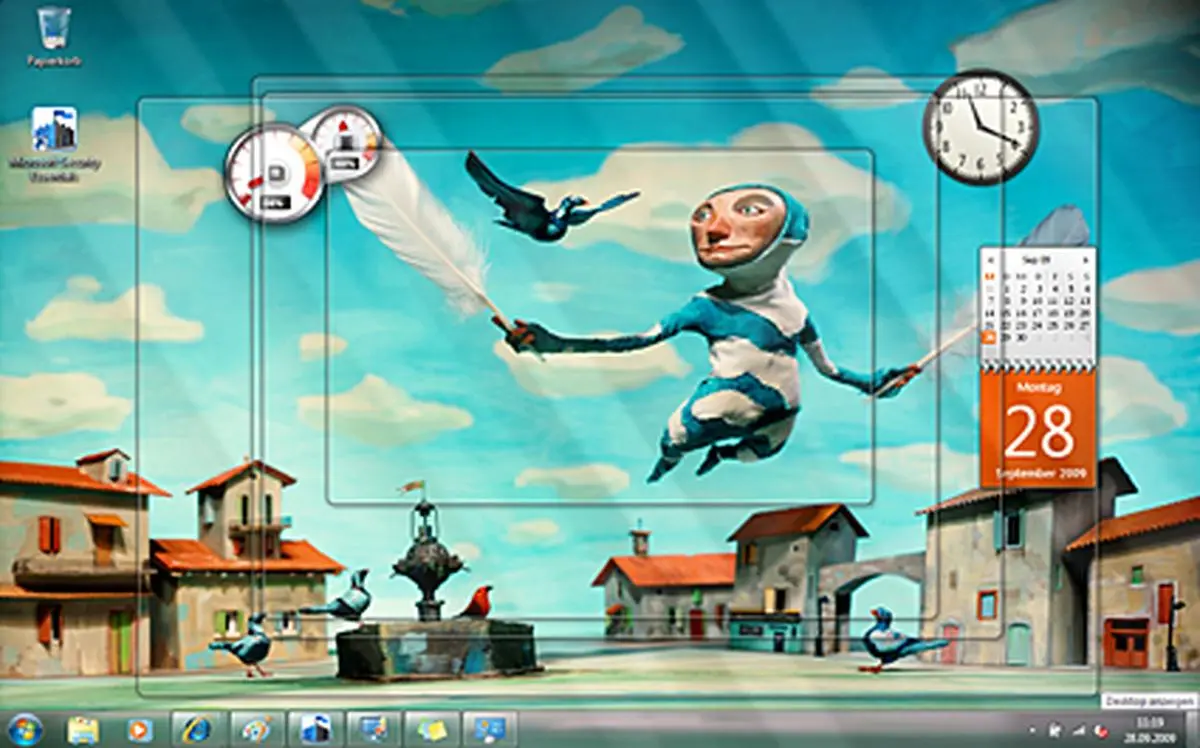The image size is (1200, 748).
Task: Expand hidden system tray icons arrow
Action: click(1032, 729)
